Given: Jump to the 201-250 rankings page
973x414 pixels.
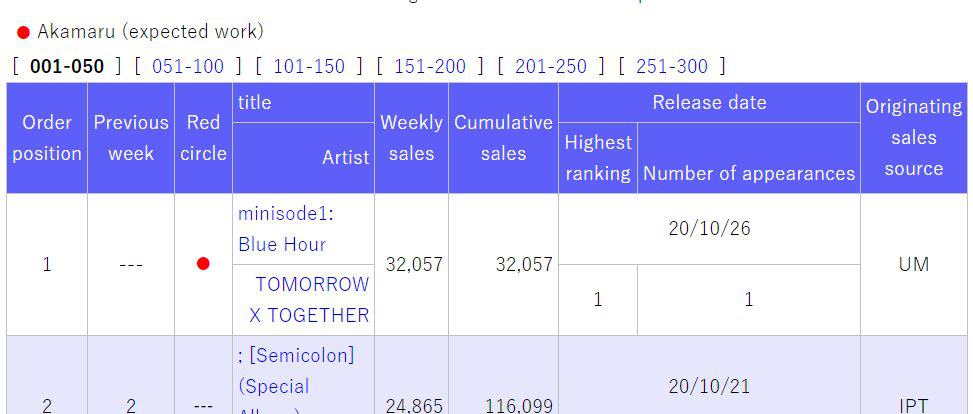Looking at the screenshot, I should 551,66.
